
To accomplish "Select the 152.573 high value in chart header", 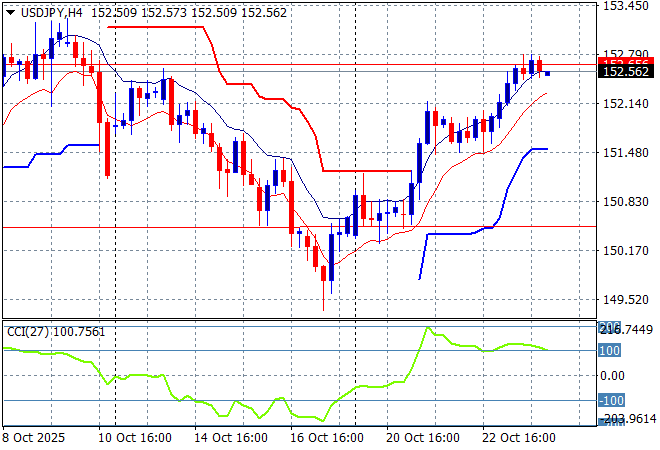I will (x=164, y=13).
